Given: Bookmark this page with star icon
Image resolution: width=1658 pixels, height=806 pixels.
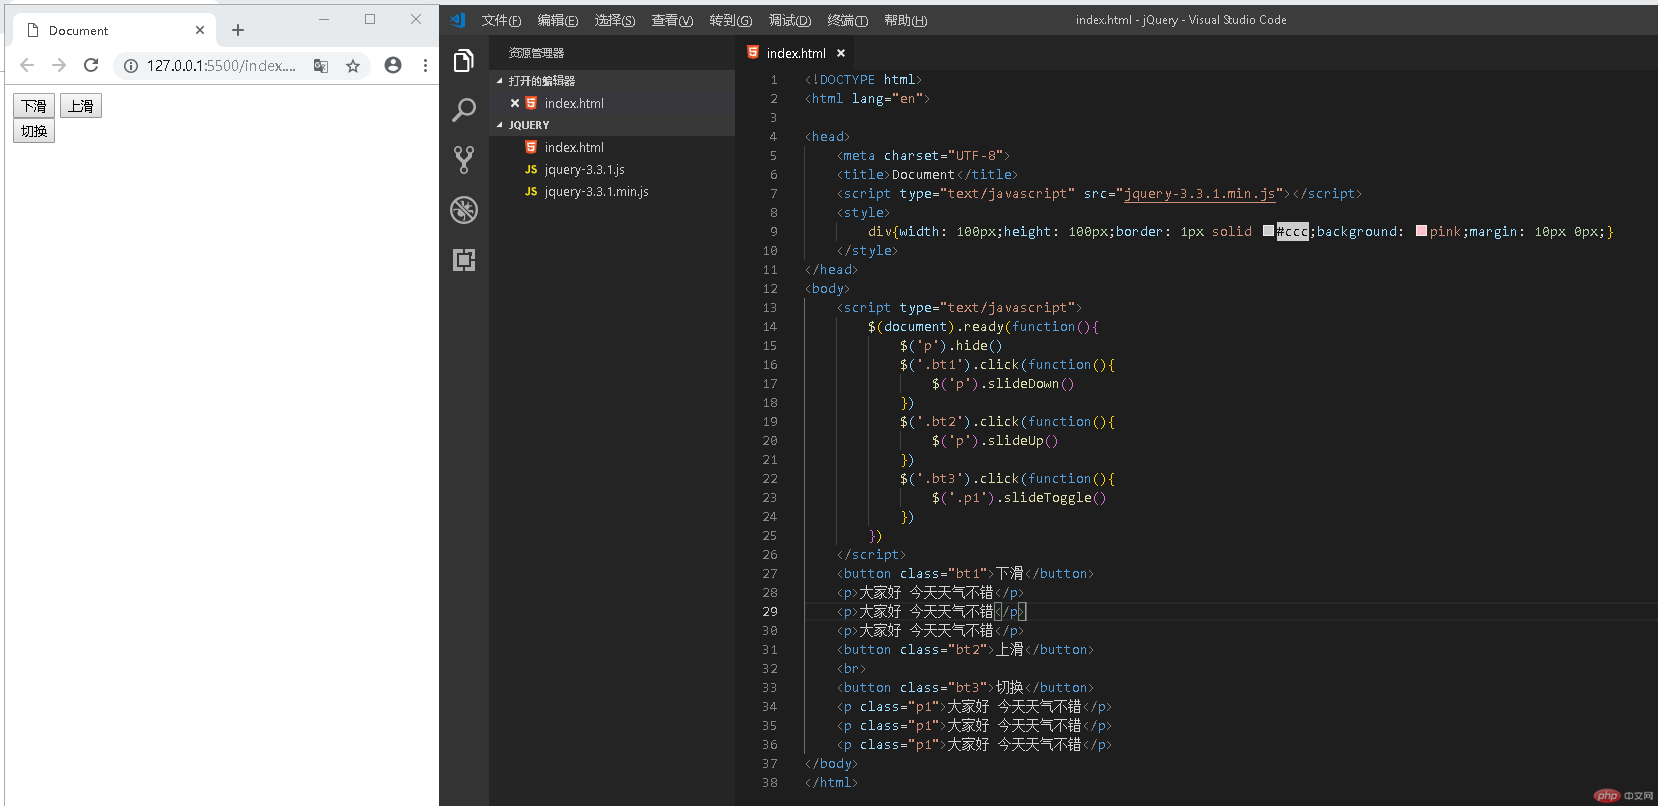Looking at the screenshot, I should [353, 66].
